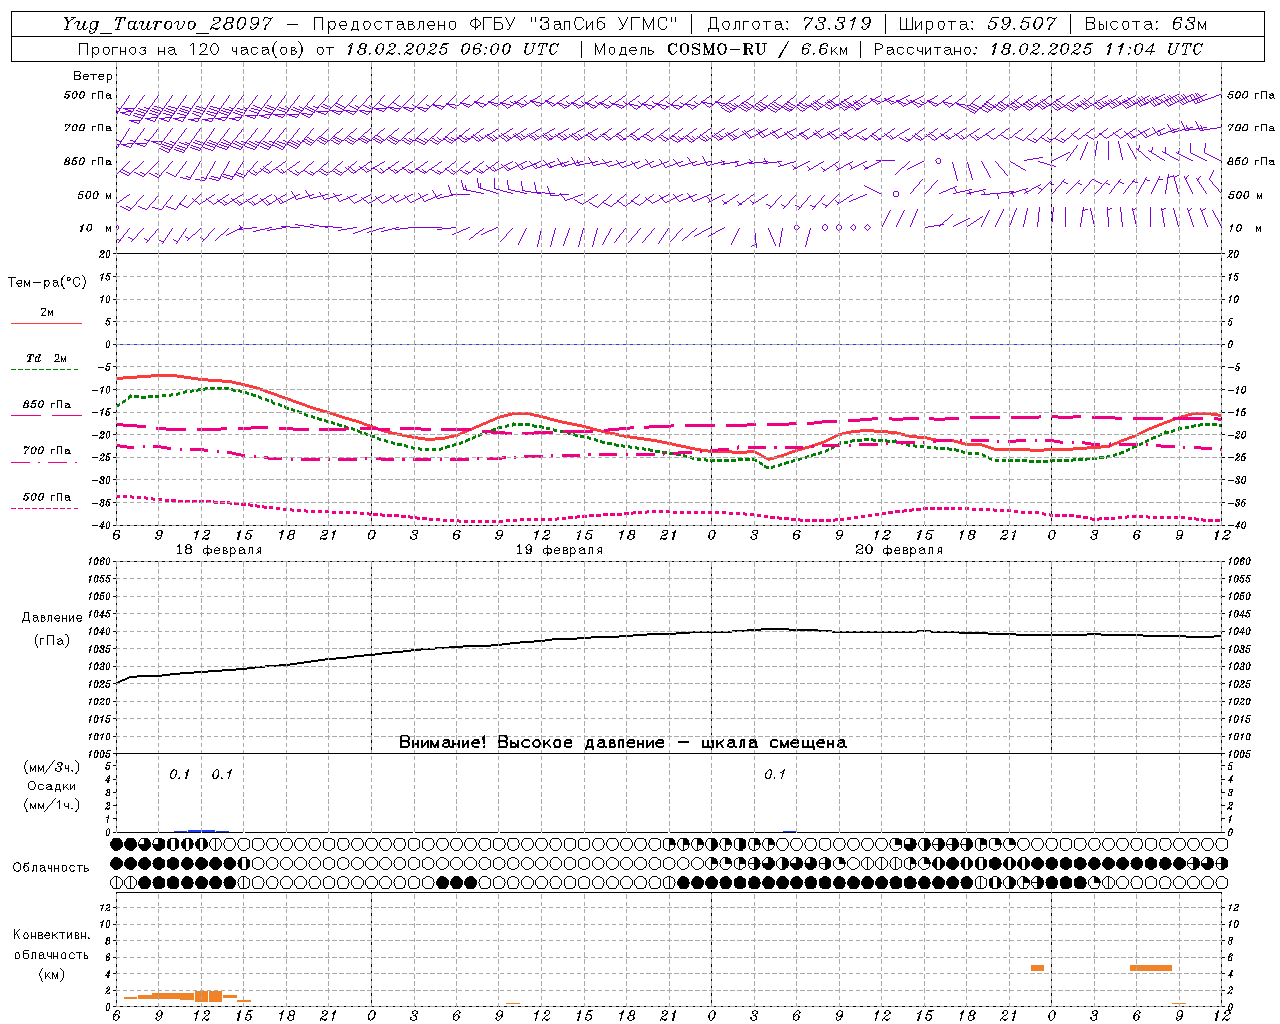This screenshot has width=1280, height=1024.
Task: Click the Тем-ра(°C) axis label
Action: point(47,283)
